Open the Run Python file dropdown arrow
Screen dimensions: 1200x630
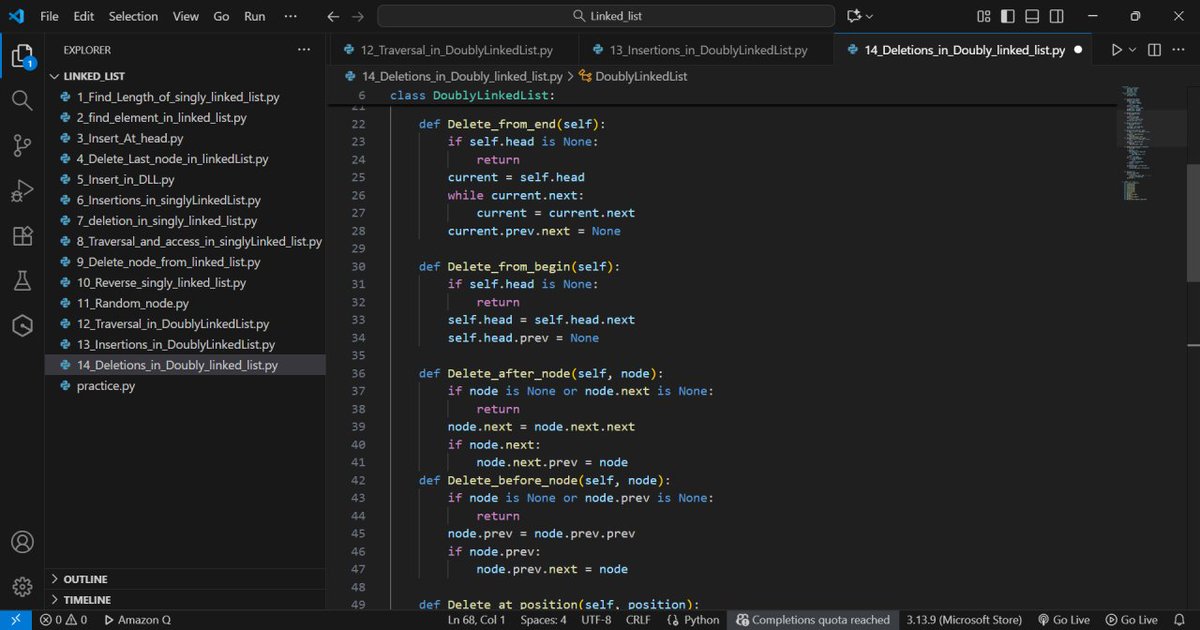1133,50
